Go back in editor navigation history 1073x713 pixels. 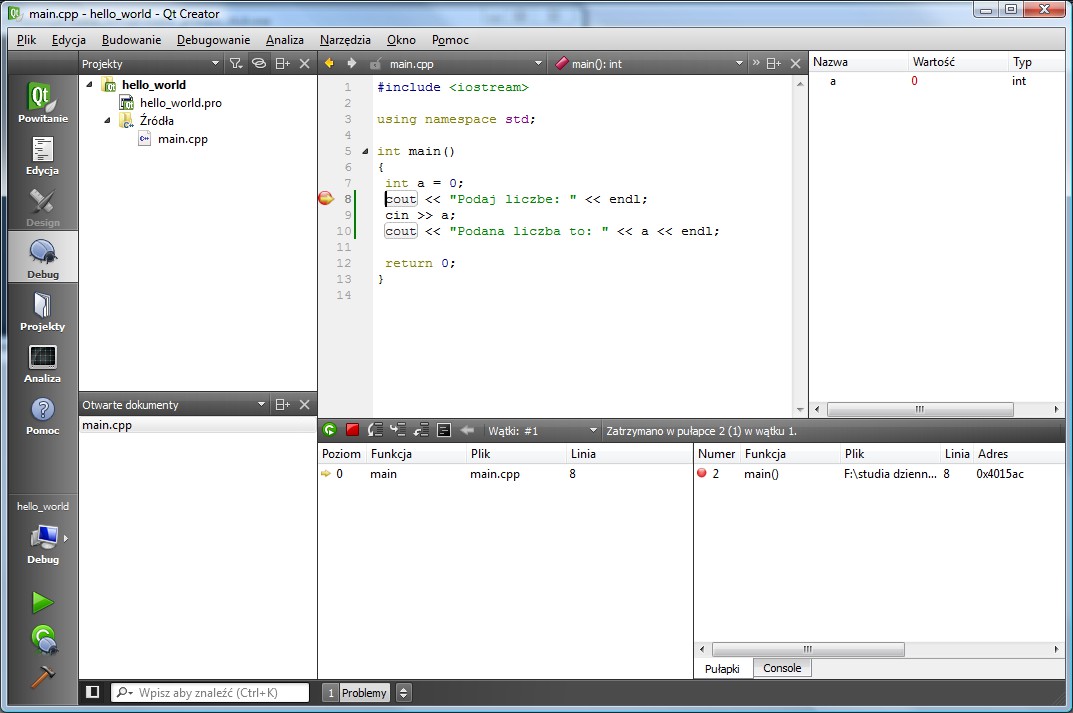329,64
